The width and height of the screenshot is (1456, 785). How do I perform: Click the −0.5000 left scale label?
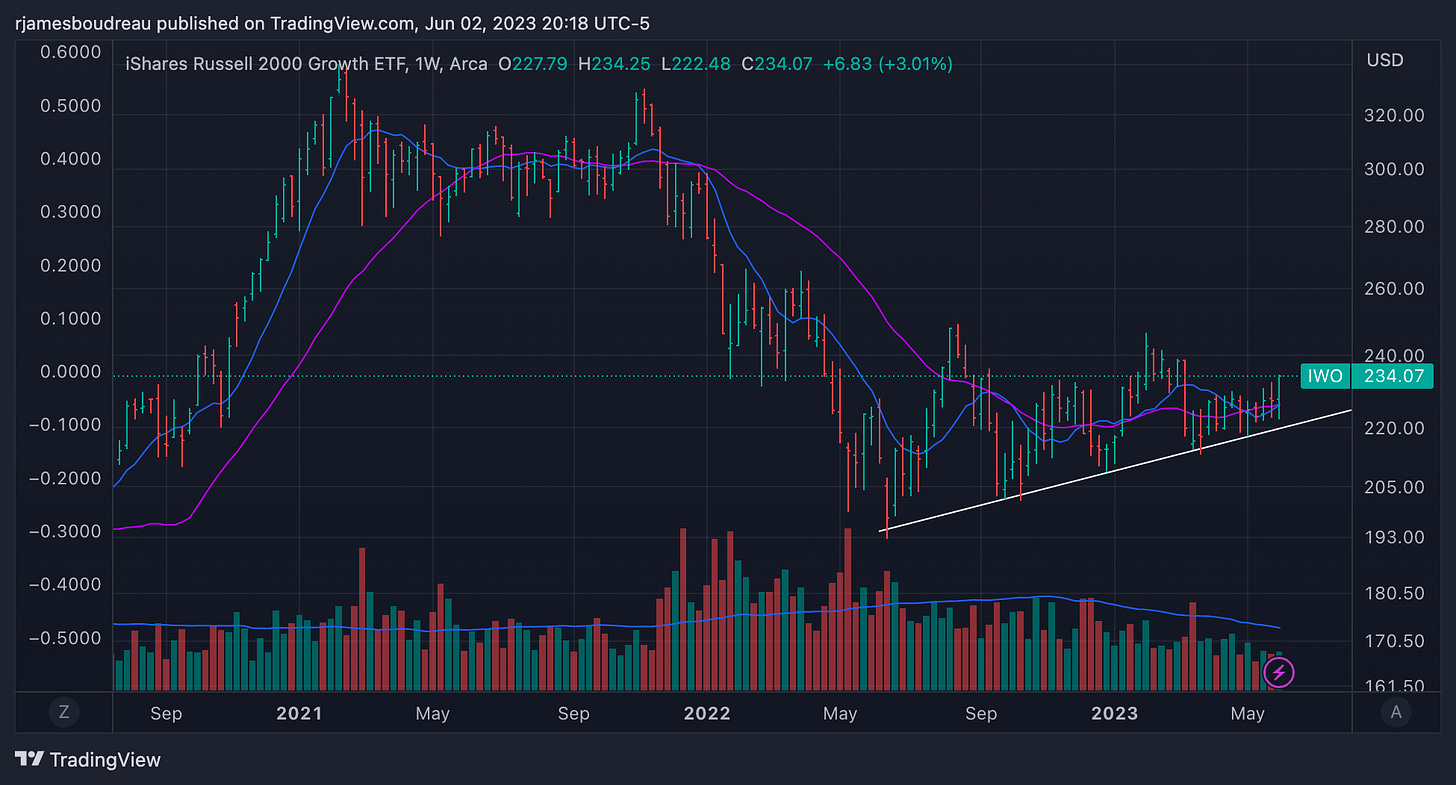pyautogui.click(x=65, y=638)
